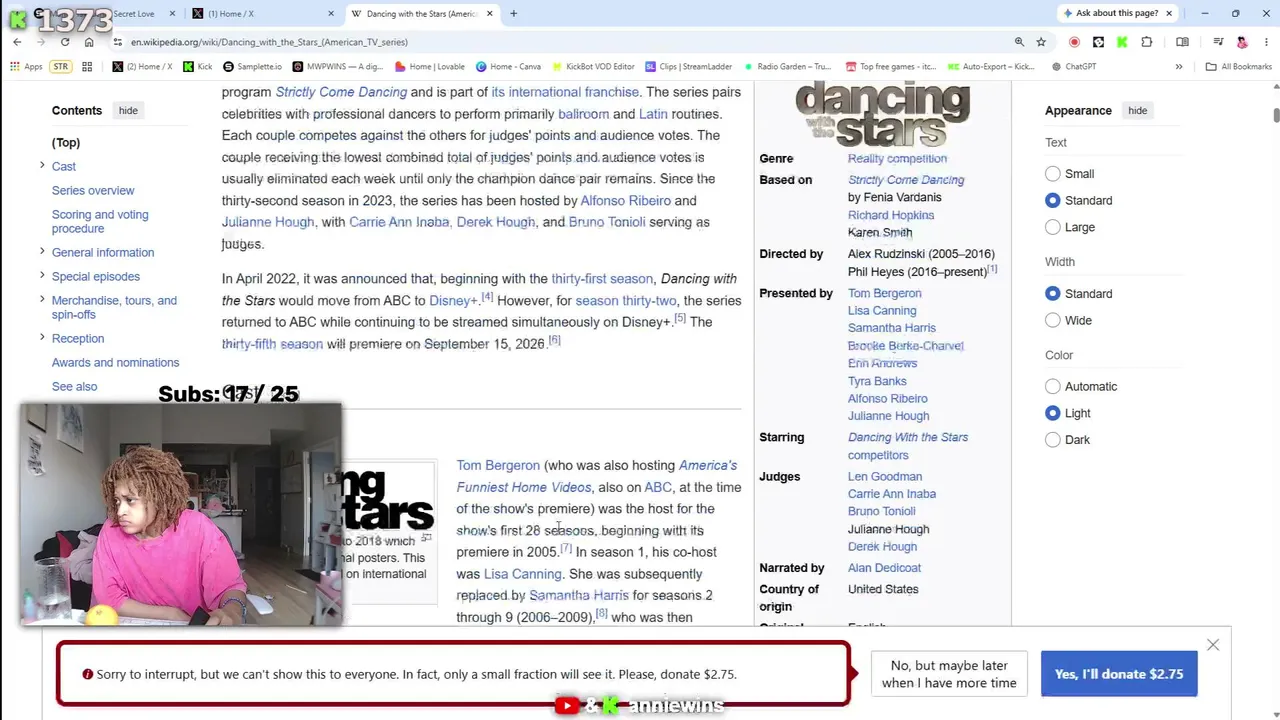
Task: Expand General information in Contents
Action: coord(42,252)
